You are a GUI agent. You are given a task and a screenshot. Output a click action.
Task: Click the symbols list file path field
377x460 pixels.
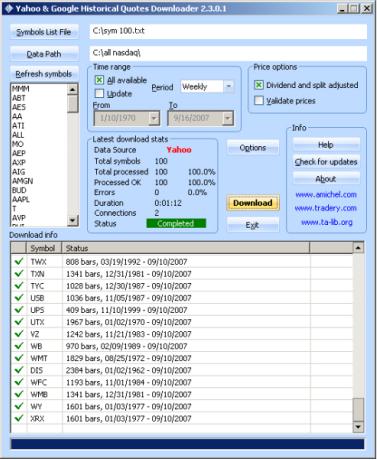pyautogui.click(x=228, y=31)
